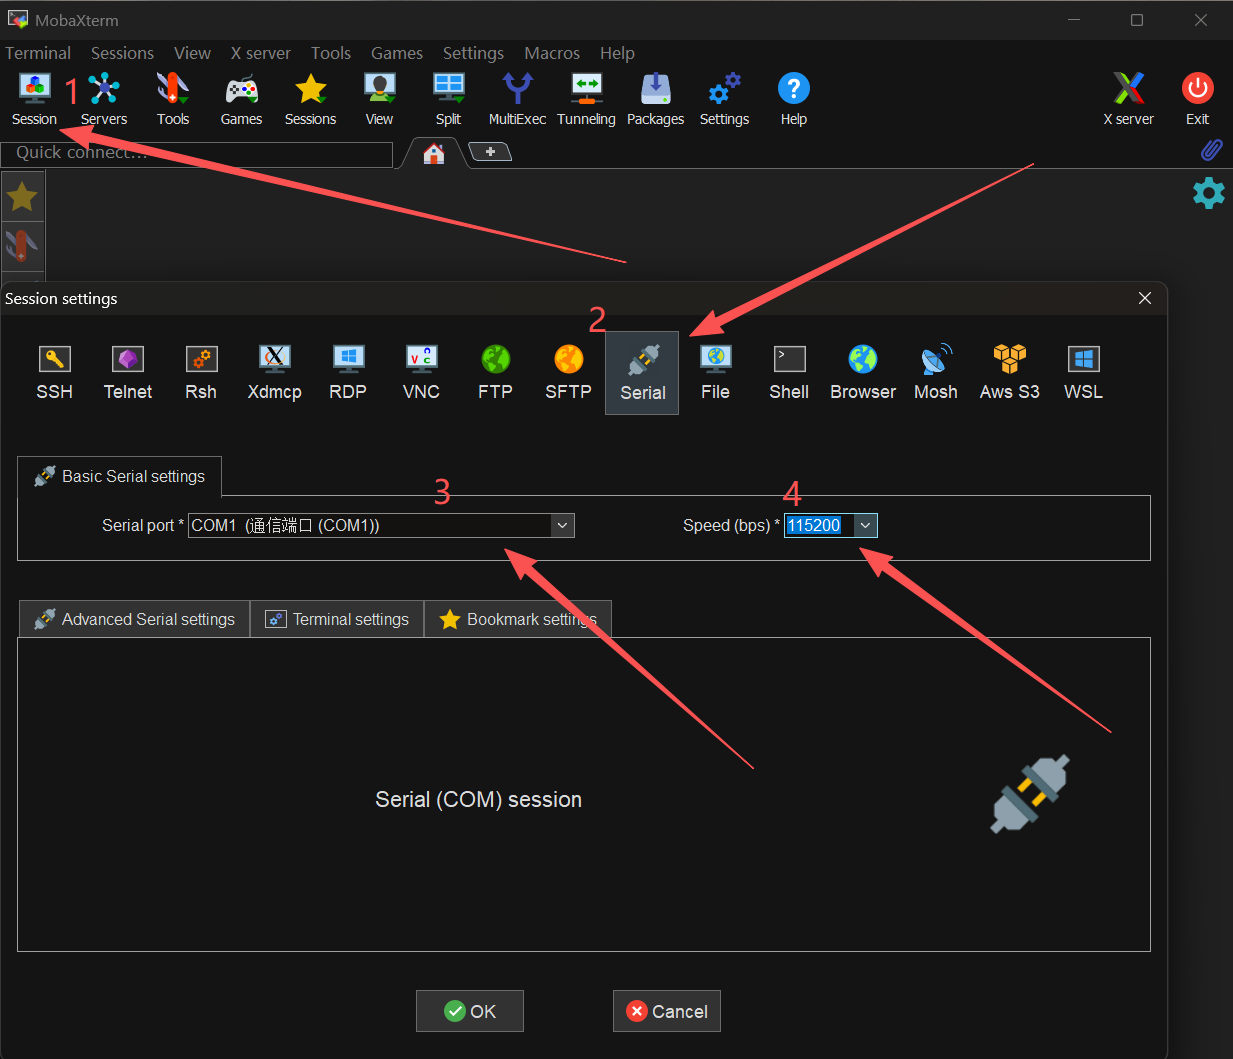Choose the Shell session type

[789, 372]
